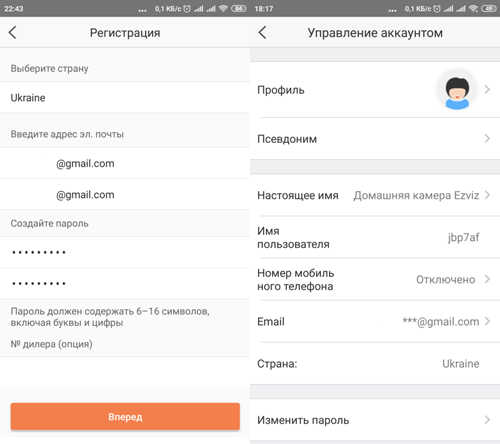Viewport: 500px width, 444px height.
Task: Open the Настоящее имя setting
Action: pyautogui.click(x=375, y=195)
